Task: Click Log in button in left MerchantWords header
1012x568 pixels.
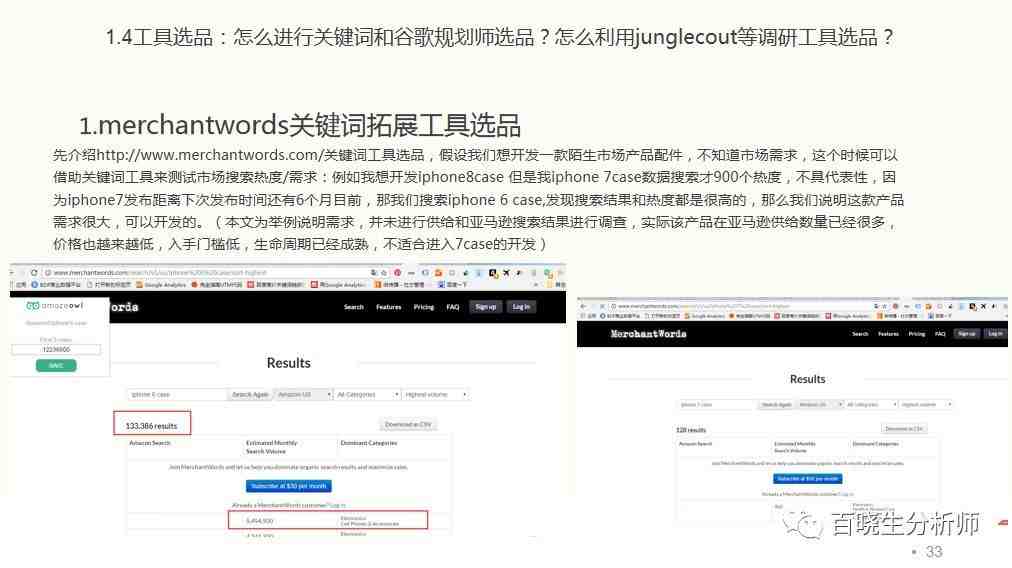Action: click(521, 307)
